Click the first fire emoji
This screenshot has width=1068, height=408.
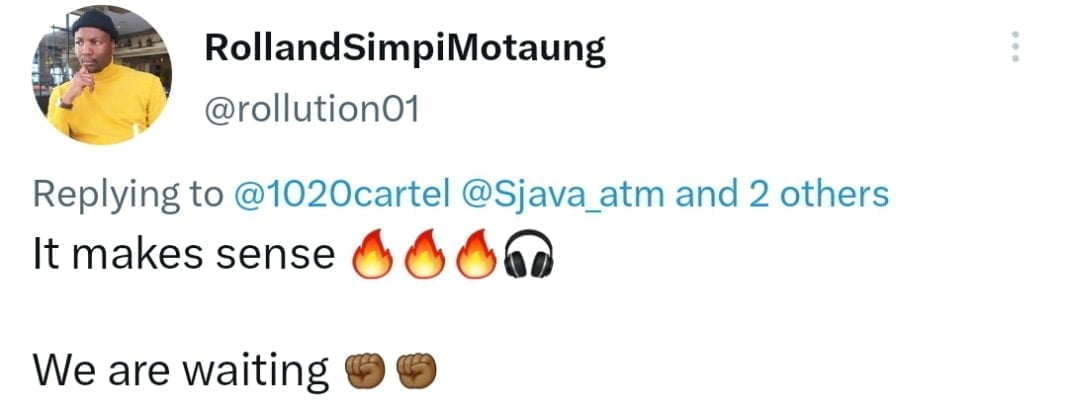(371, 254)
